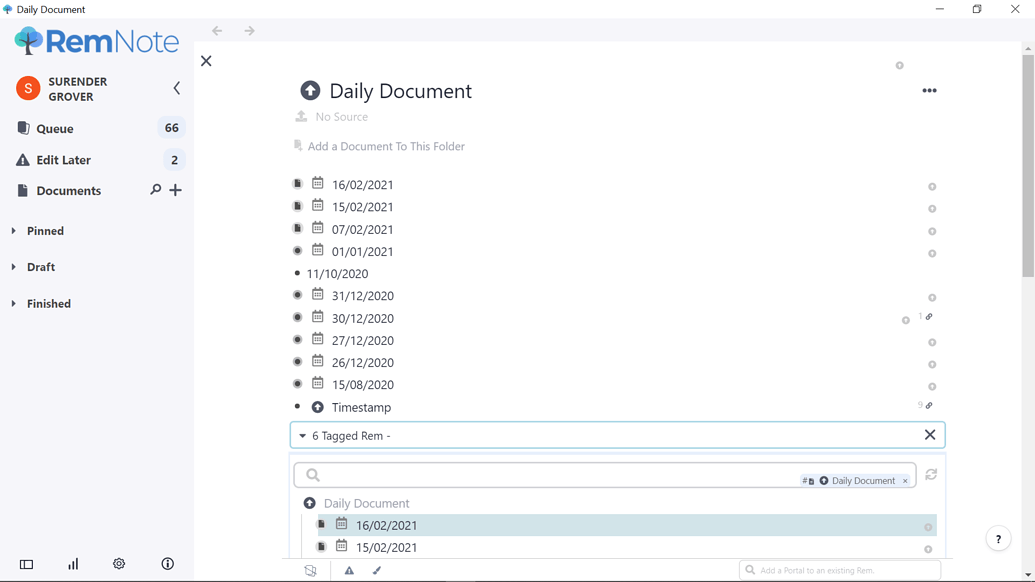
Task: Open the Queue in sidebar
Action: tap(55, 128)
